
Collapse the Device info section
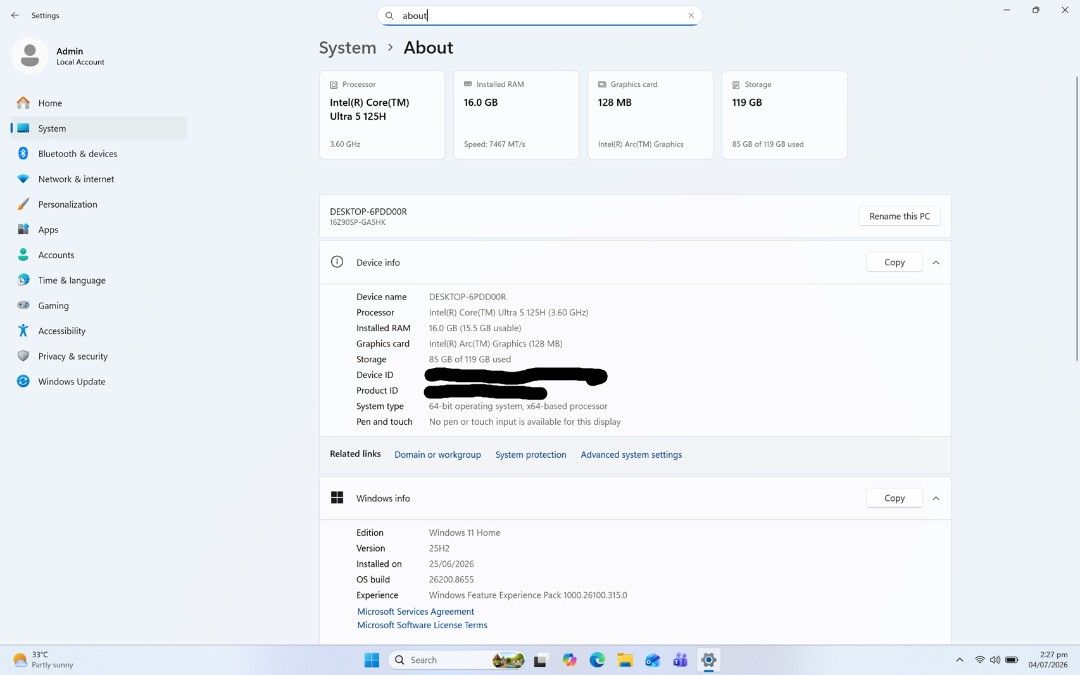point(935,262)
